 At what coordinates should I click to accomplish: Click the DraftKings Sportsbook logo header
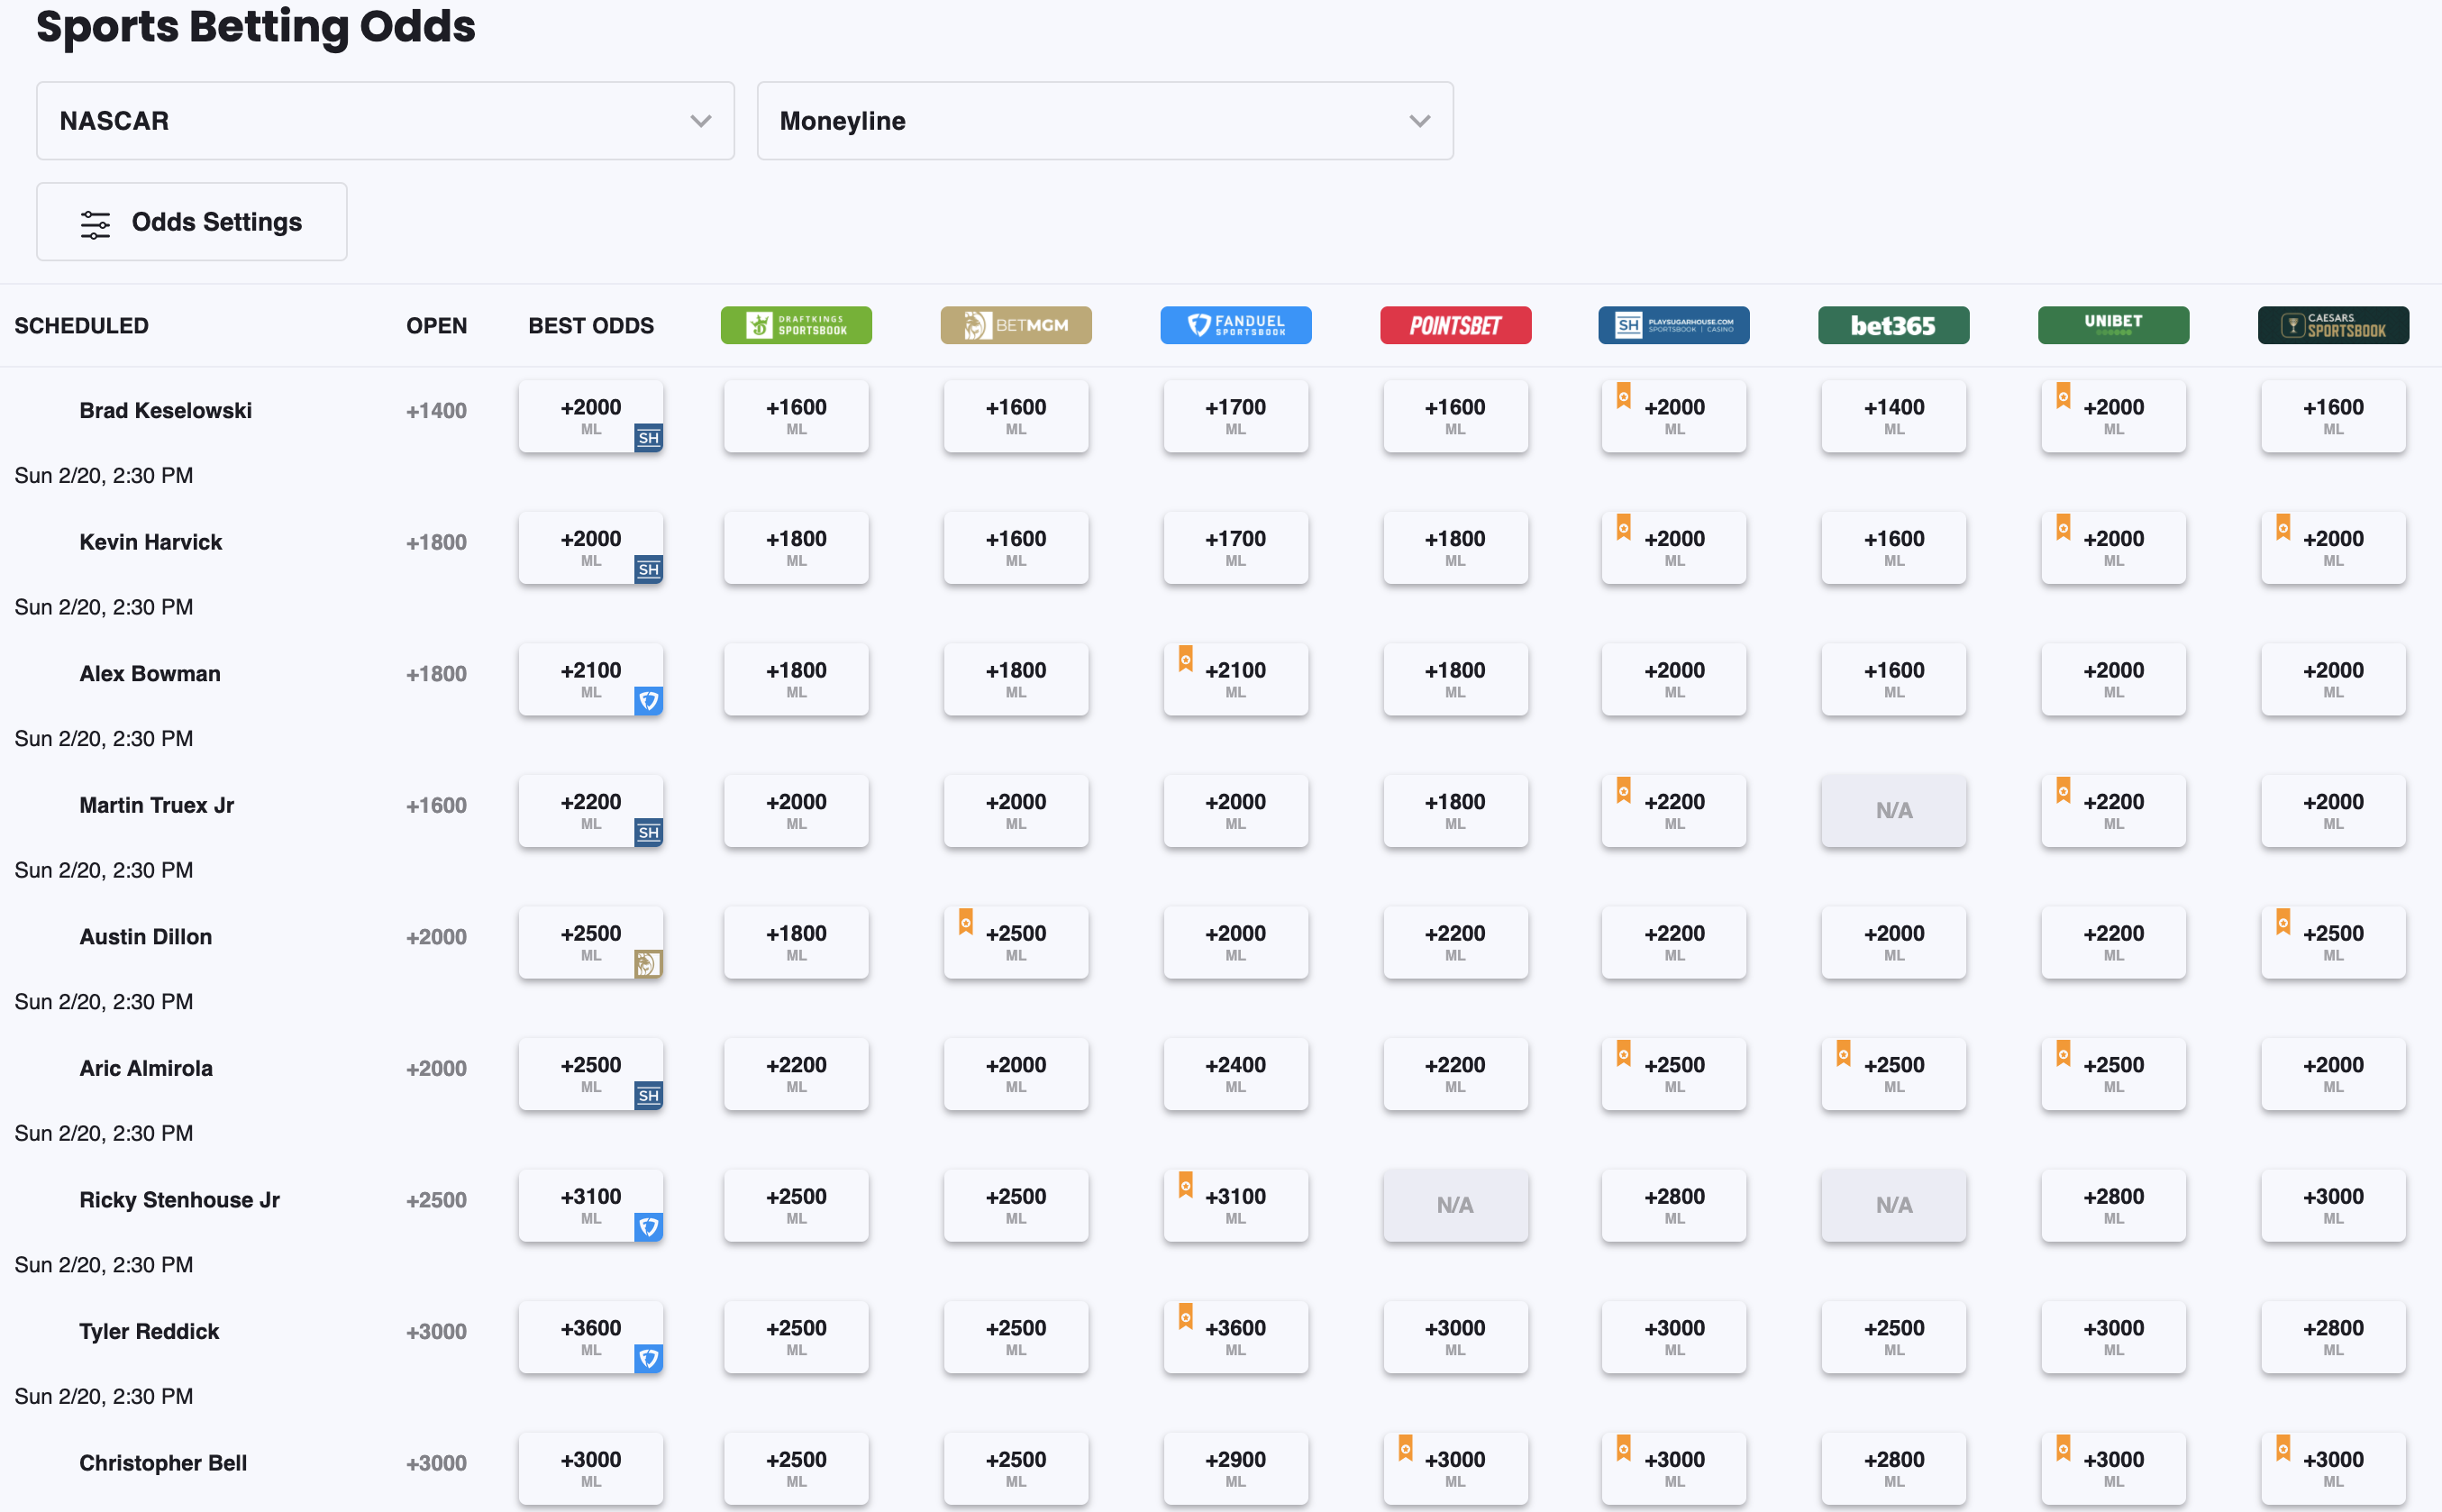point(796,325)
